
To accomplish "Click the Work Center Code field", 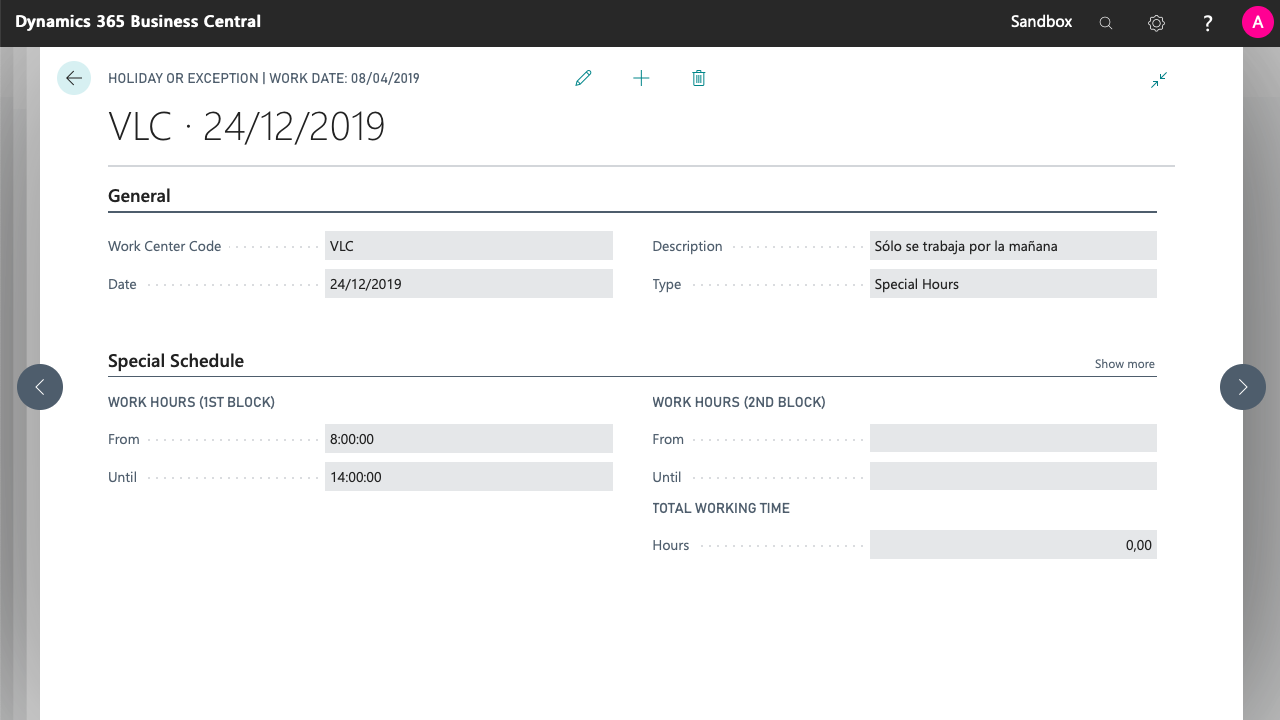I will (468, 246).
